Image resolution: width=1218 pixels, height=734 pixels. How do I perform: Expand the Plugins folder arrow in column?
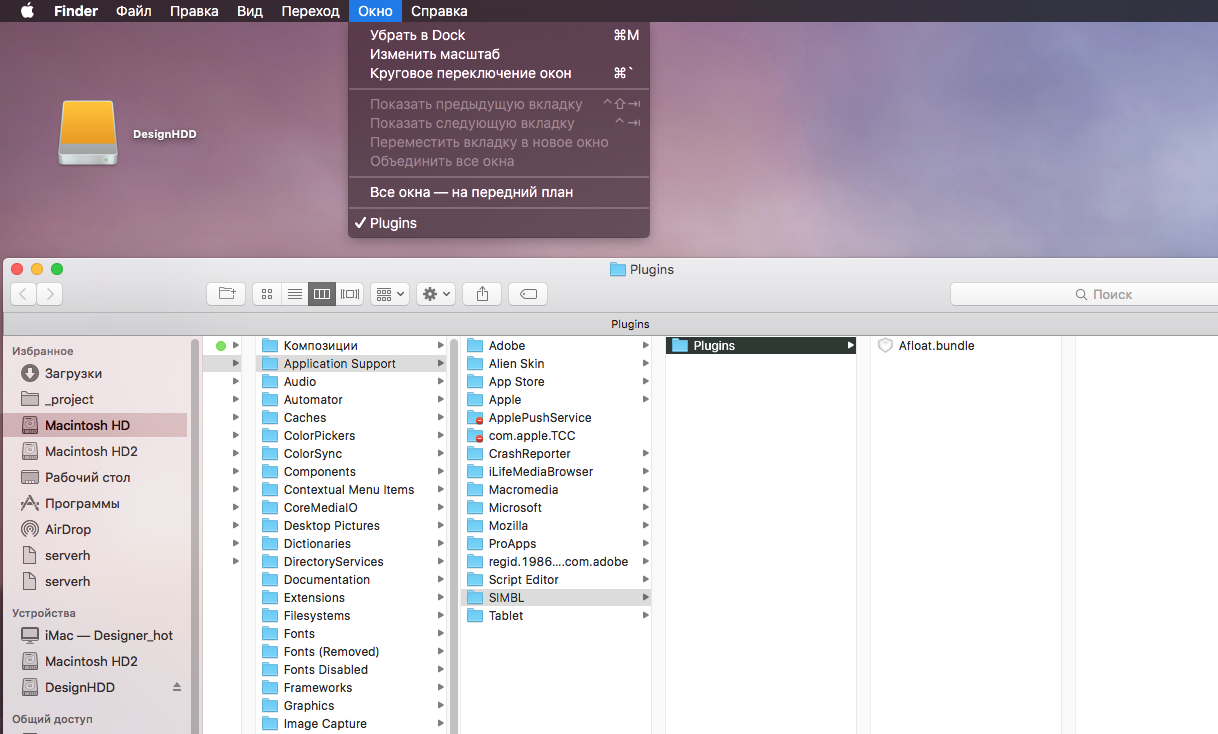click(850, 345)
